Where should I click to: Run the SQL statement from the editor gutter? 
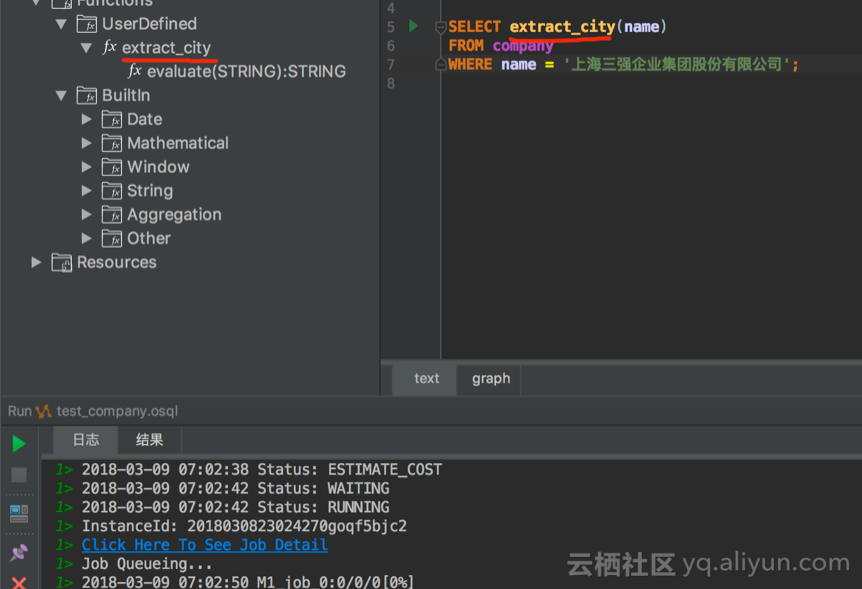click(413, 26)
